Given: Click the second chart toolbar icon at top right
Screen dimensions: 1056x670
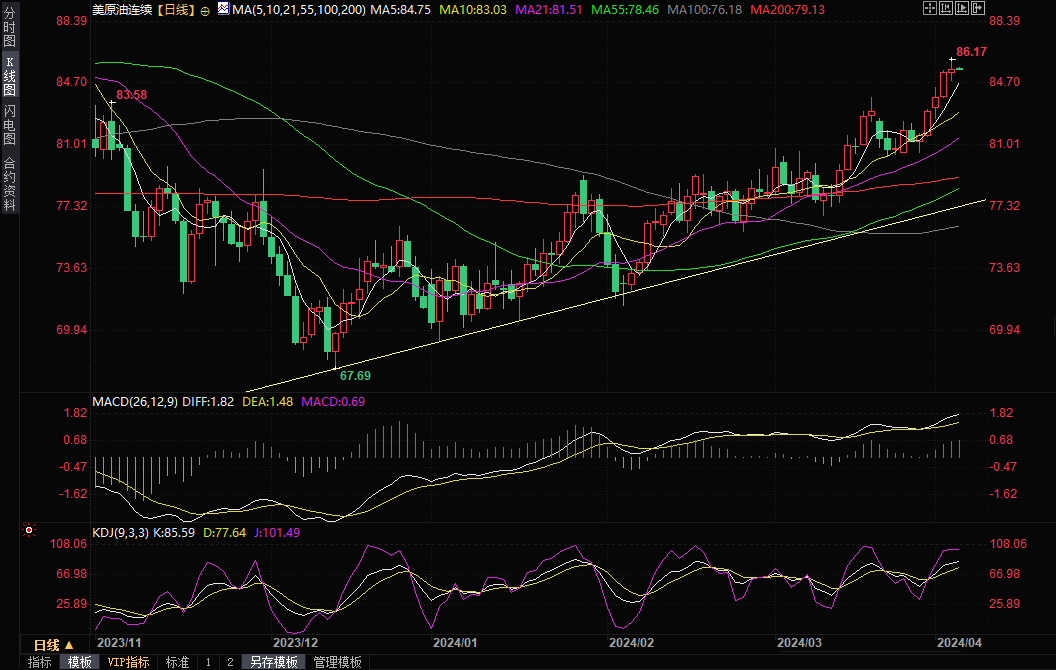Looking at the screenshot, I should [945, 8].
